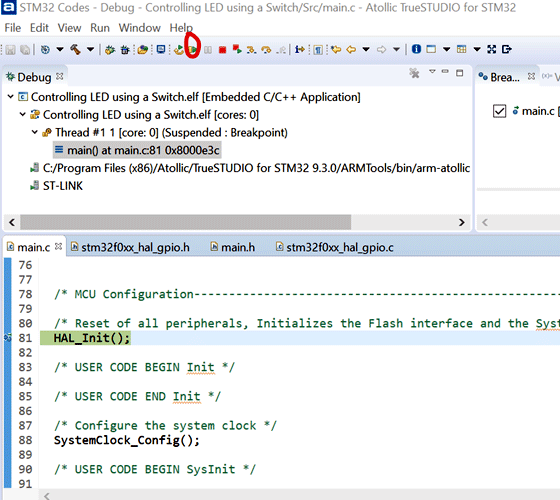
Task: Click the Configure Debug bug icon
Action: pos(110,49)
